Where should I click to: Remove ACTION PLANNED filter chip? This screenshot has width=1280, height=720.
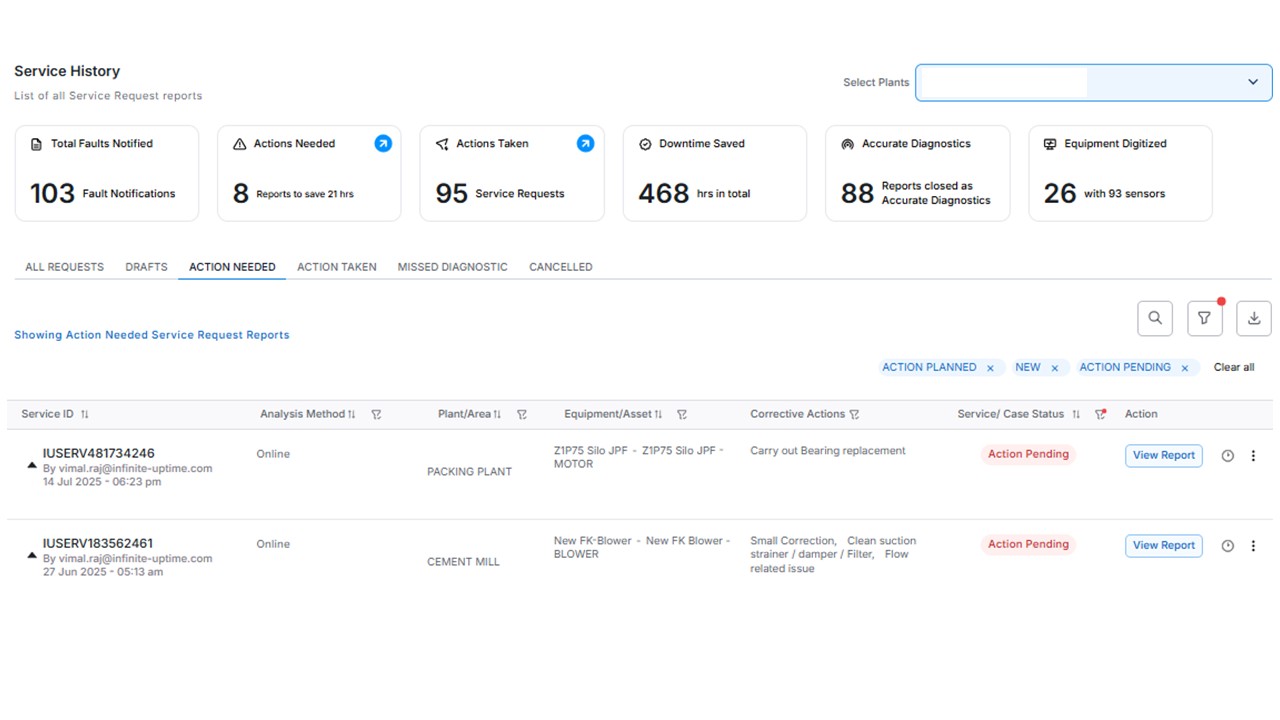pyautogui.click(x=990, y=368)
